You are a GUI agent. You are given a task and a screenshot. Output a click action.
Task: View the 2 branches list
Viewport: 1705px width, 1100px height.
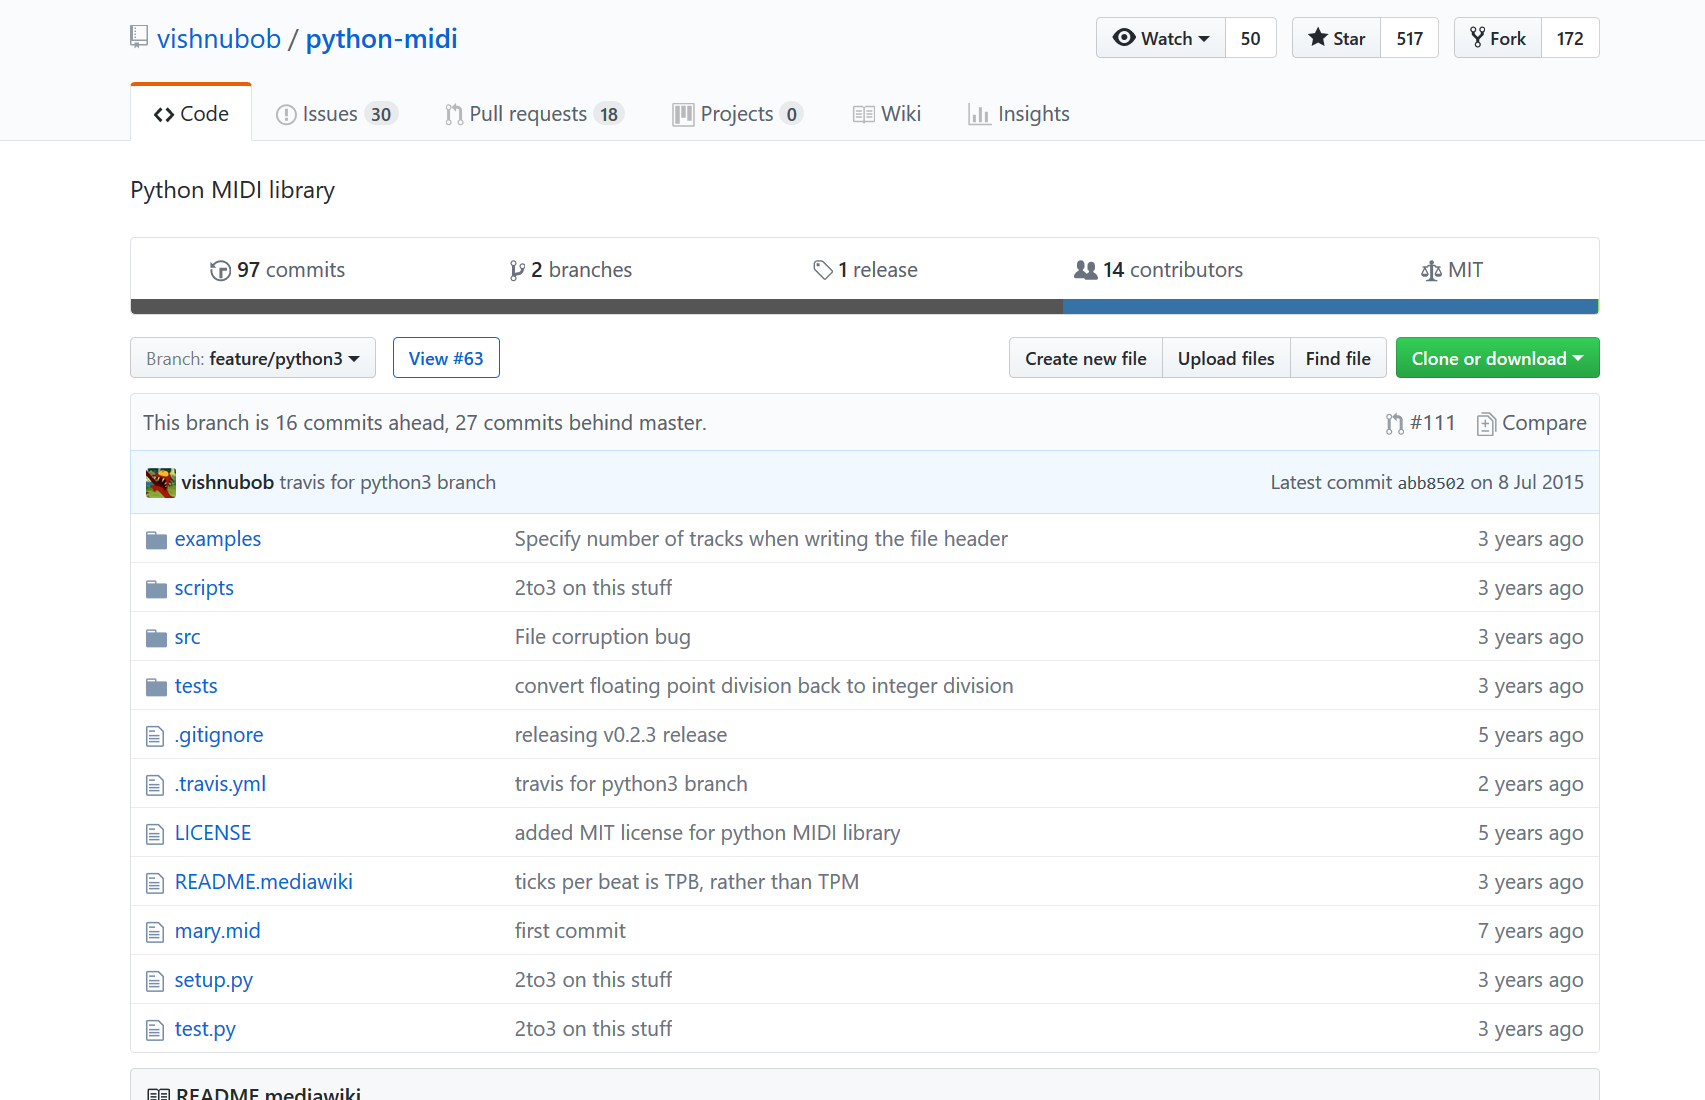(x=570, y=270)
